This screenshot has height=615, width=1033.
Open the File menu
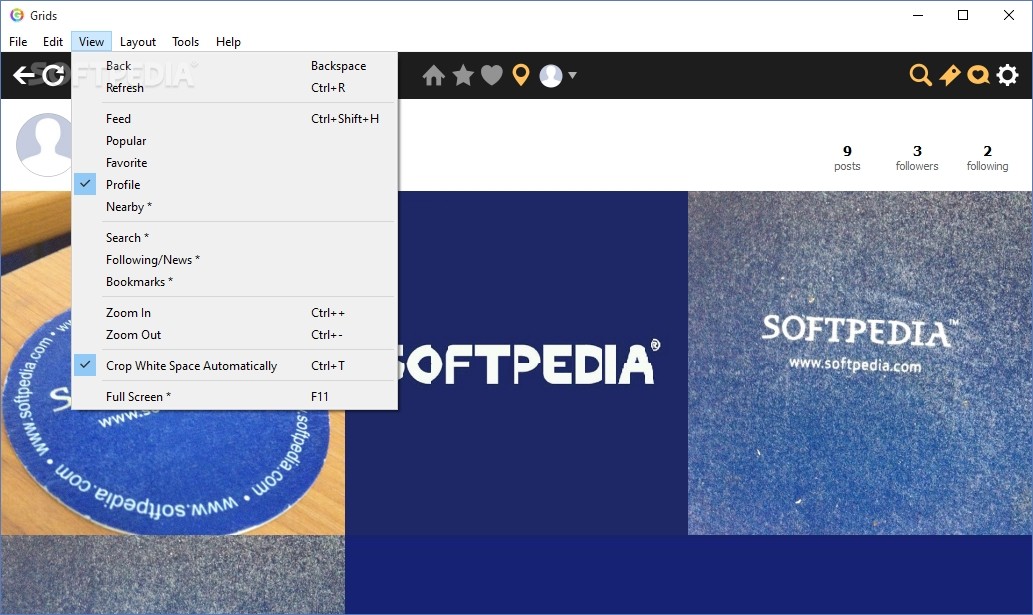18,41
